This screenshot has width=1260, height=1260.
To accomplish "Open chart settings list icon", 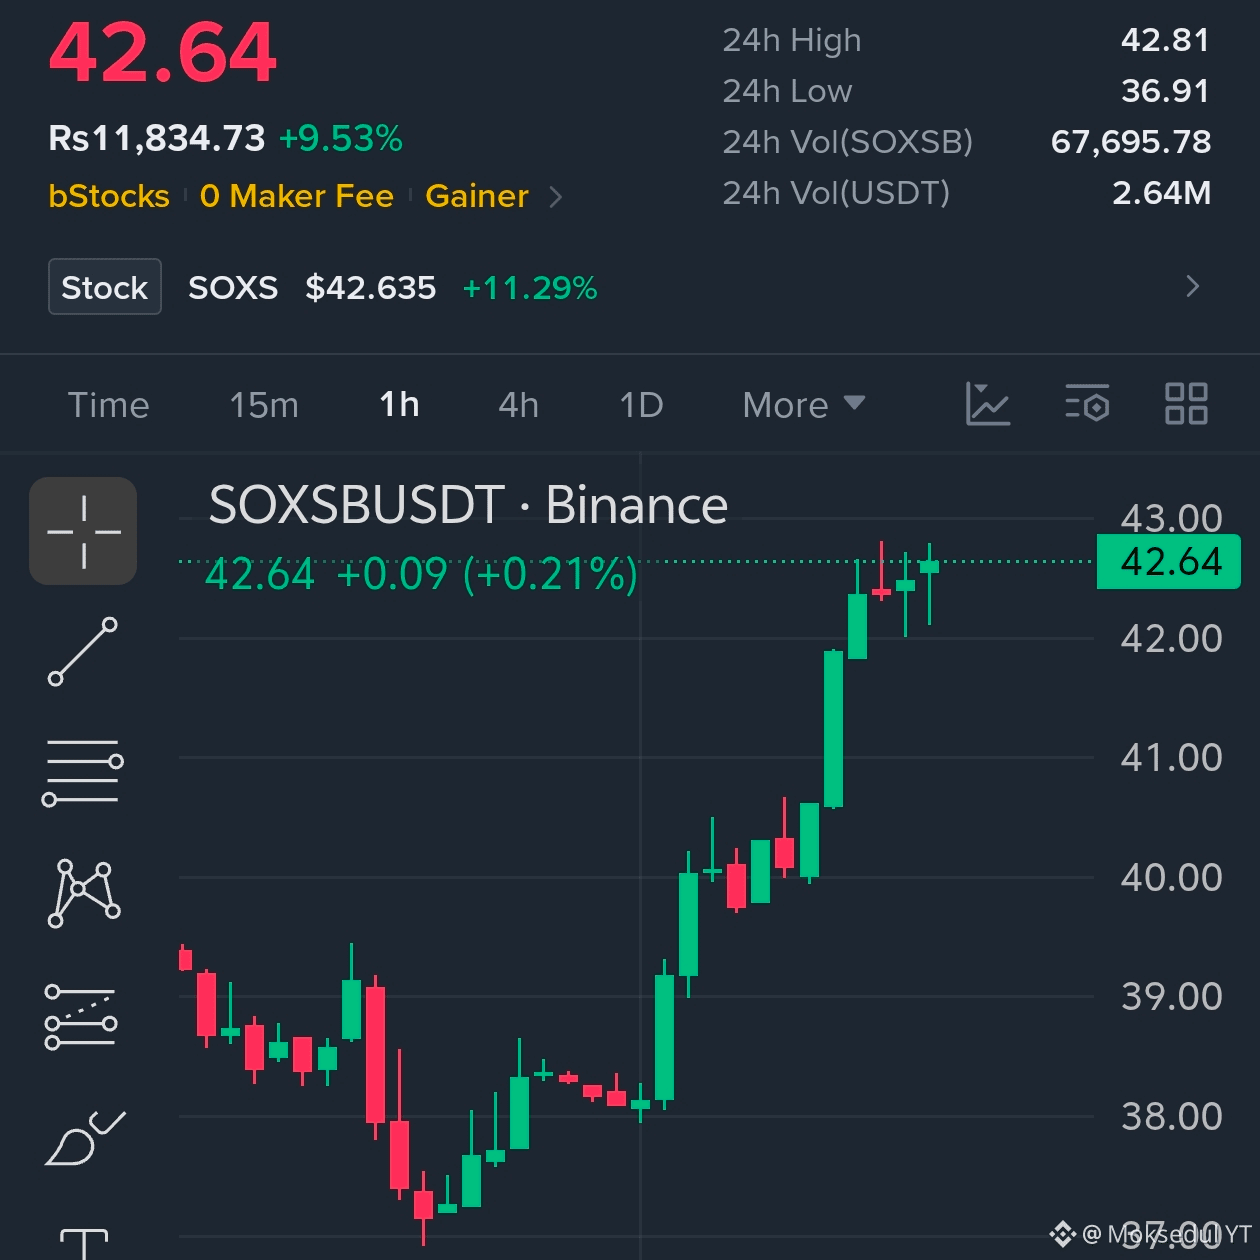I will pos(1087,404).
